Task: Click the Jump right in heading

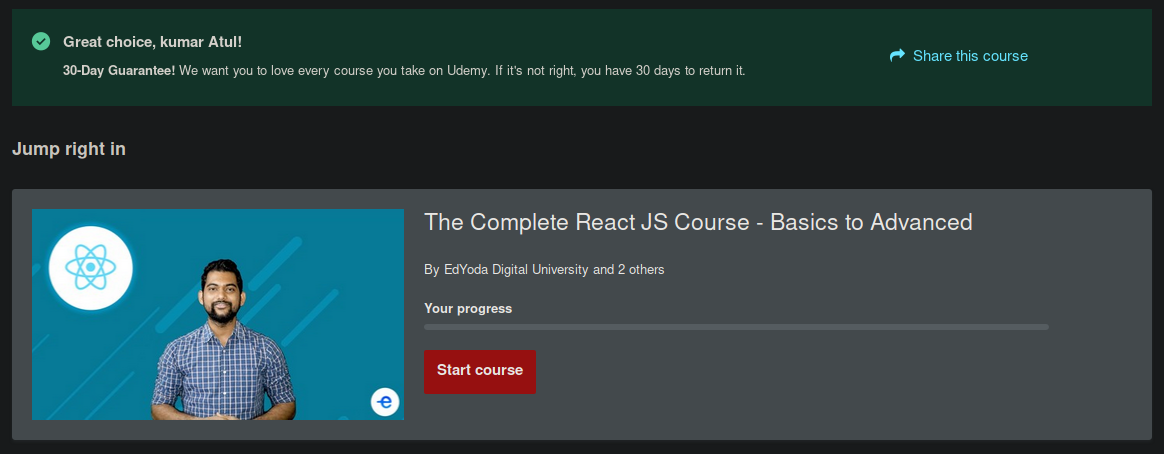Action: click(68, 149)
